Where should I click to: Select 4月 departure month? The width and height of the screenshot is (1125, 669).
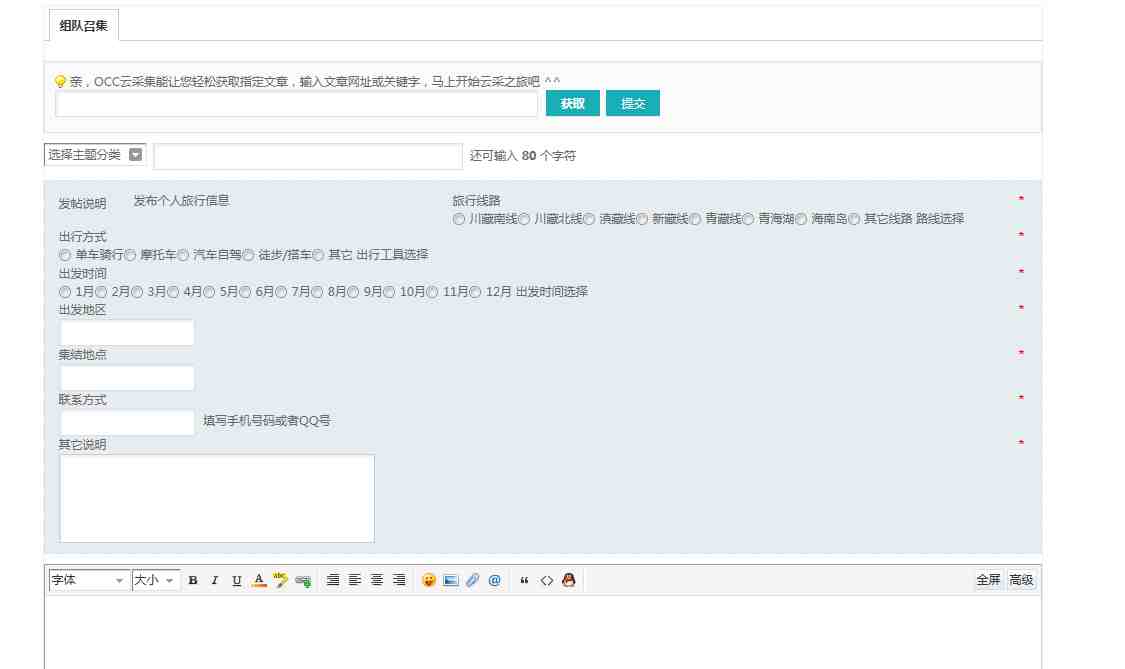pos(173,292)
